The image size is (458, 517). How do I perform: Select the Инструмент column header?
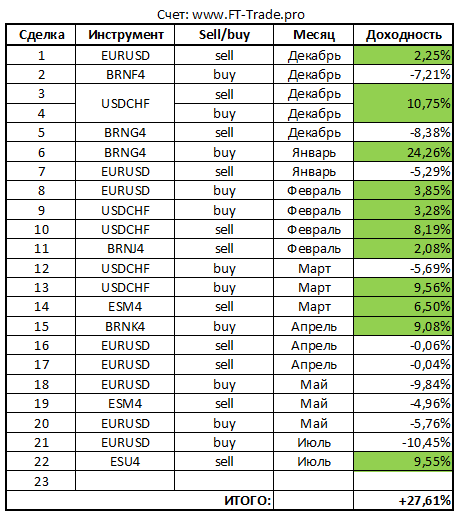[125, 35]
